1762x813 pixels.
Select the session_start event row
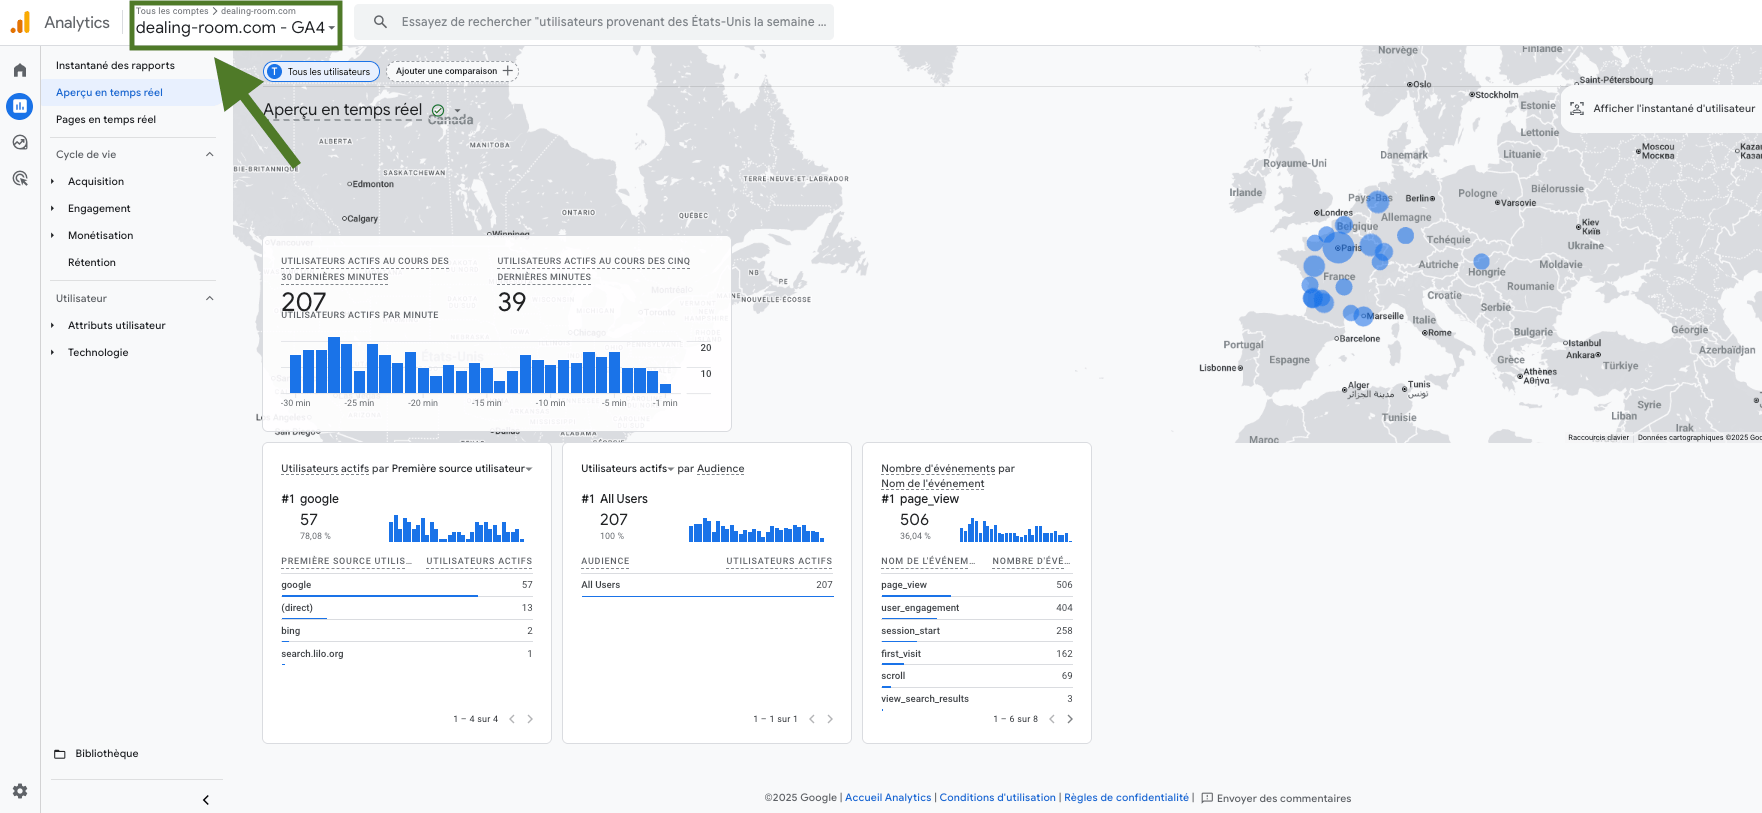click(x=976, y=631)
